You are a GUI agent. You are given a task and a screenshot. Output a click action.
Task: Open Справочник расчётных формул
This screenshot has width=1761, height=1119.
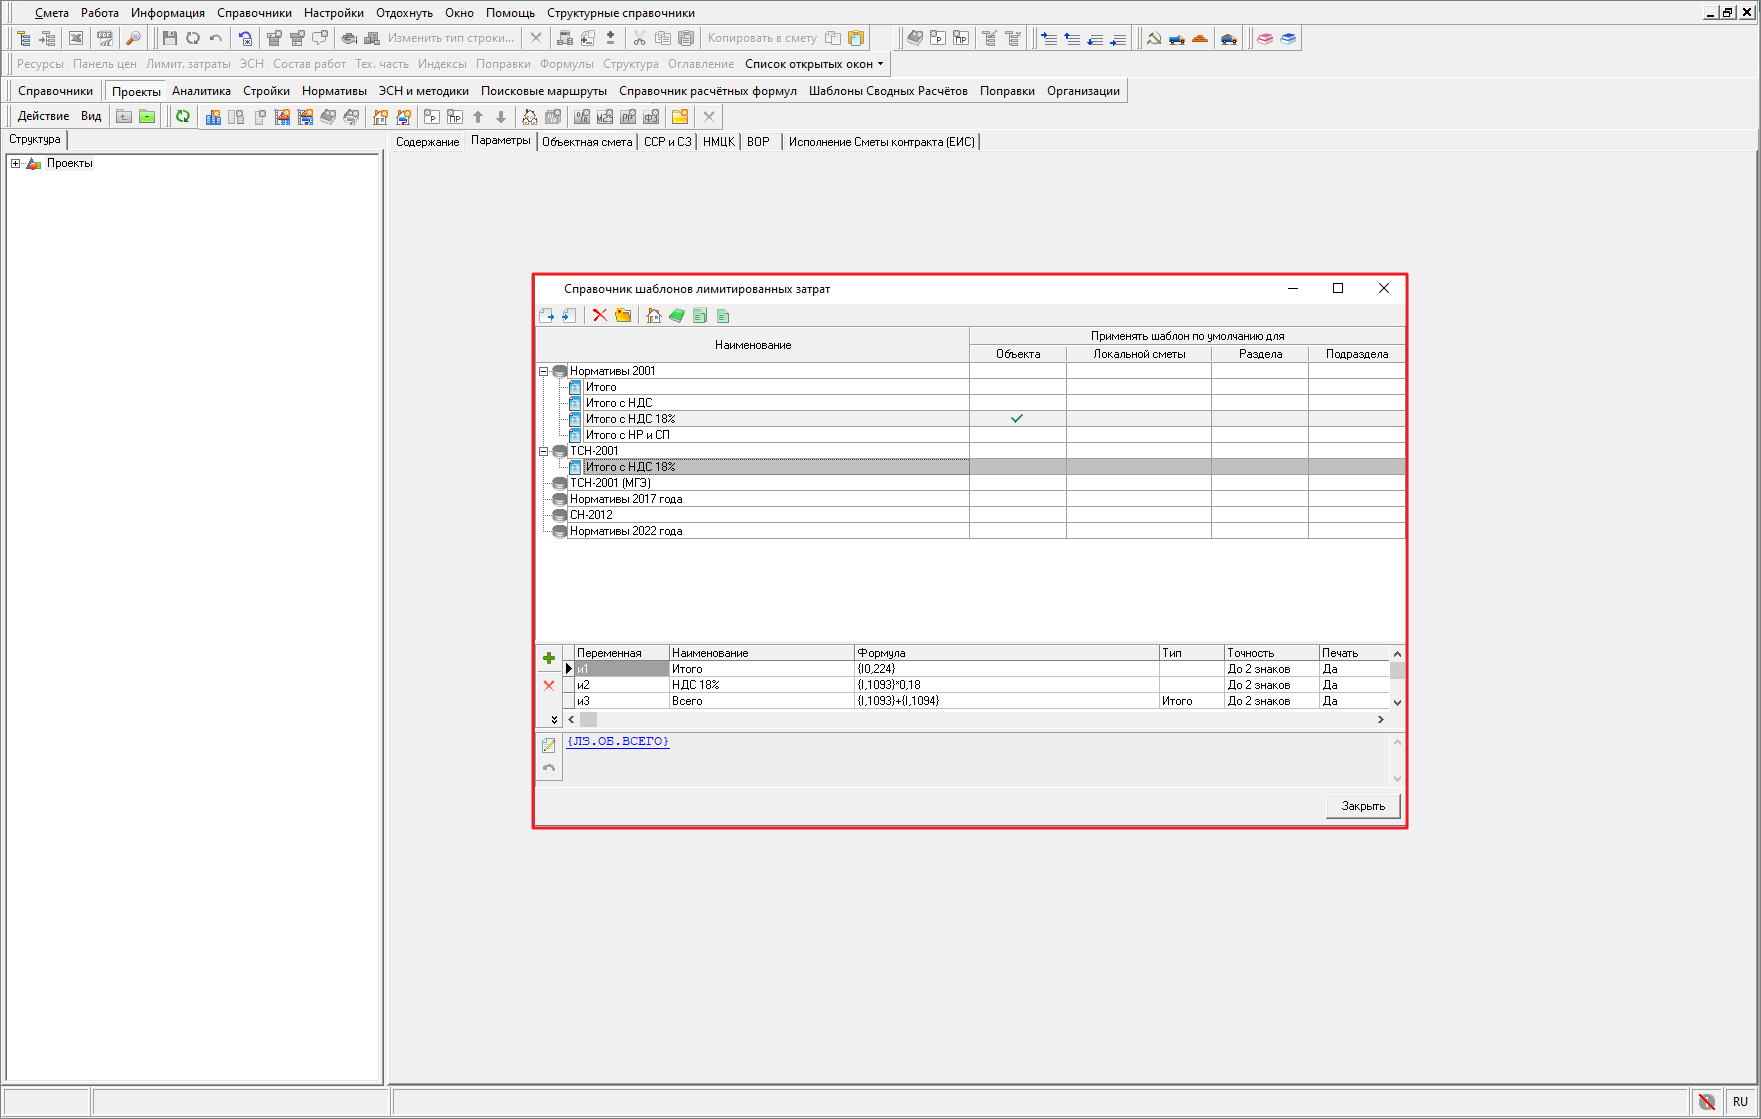pos(708,91)
